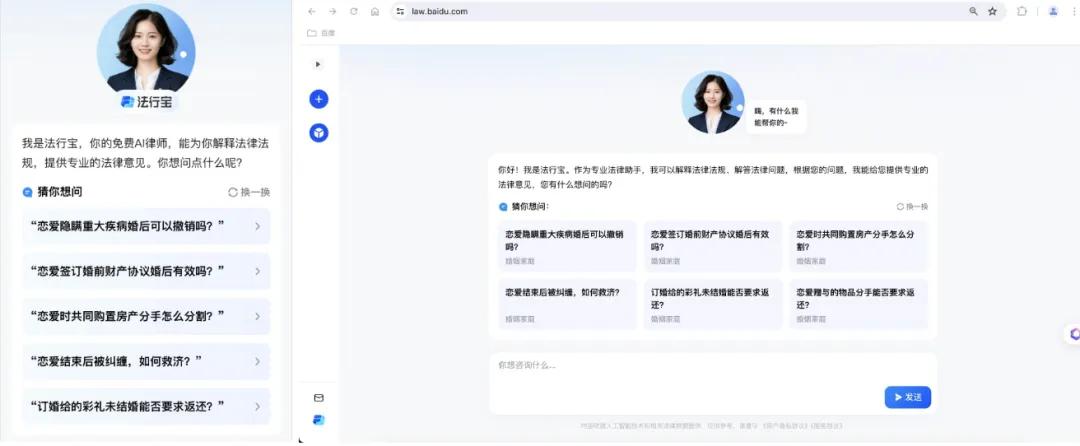Screen dimensions: 1080x446
Task: Reload the page with the refresh icon
Action: coord(353,11)
